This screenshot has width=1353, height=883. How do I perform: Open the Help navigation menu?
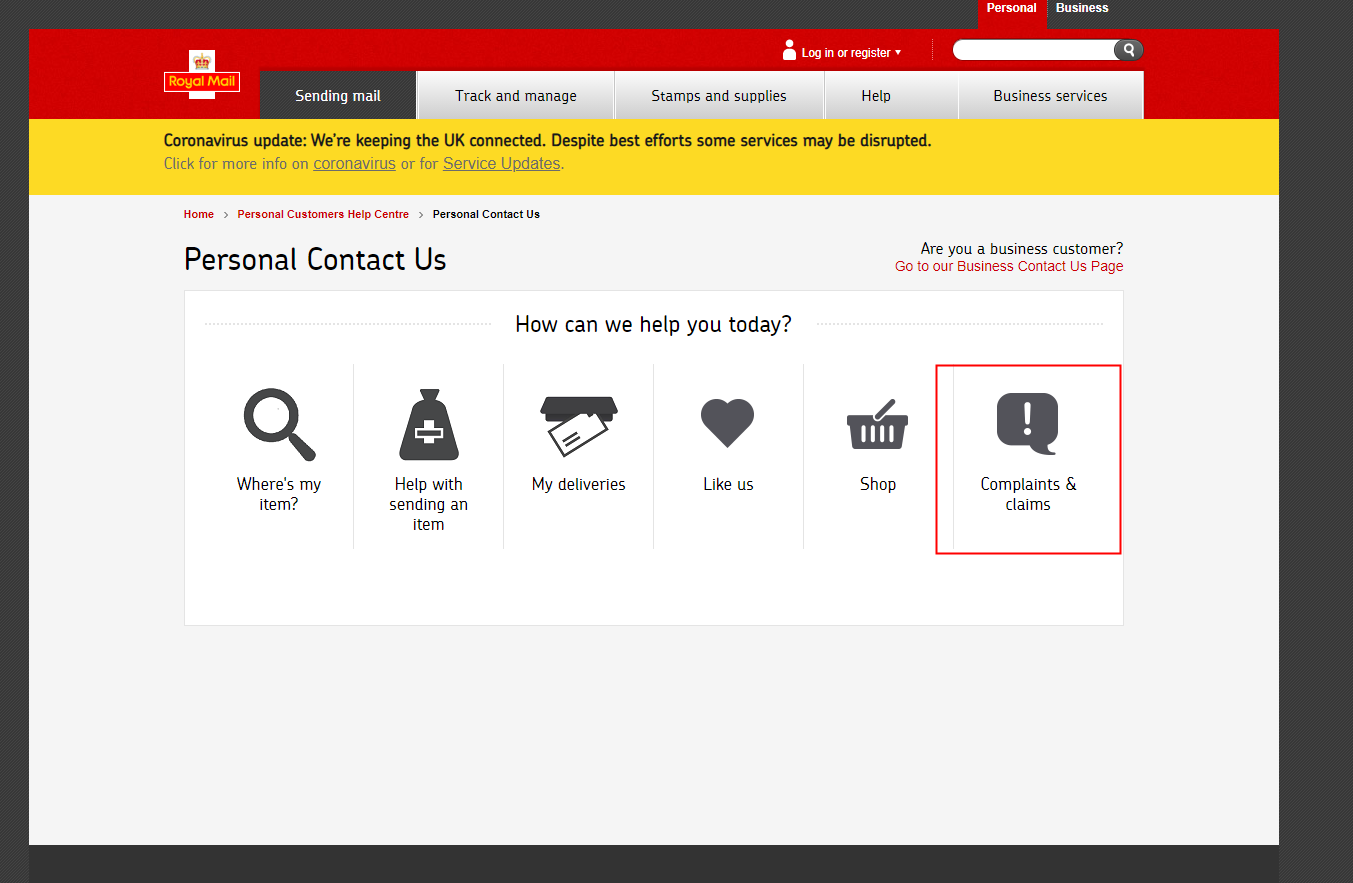(875, 96)
